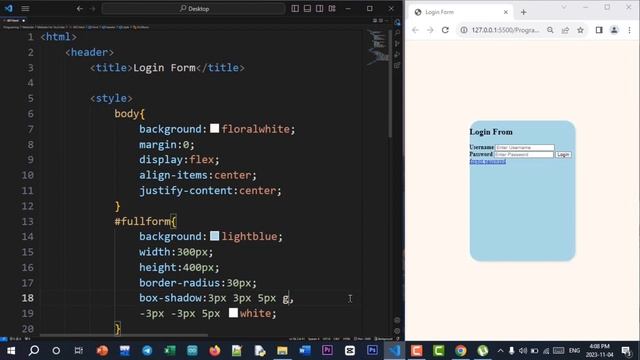Open Task View on the taskbar
Viewport: 640px width, 360px height.
(x=78, y=351)
